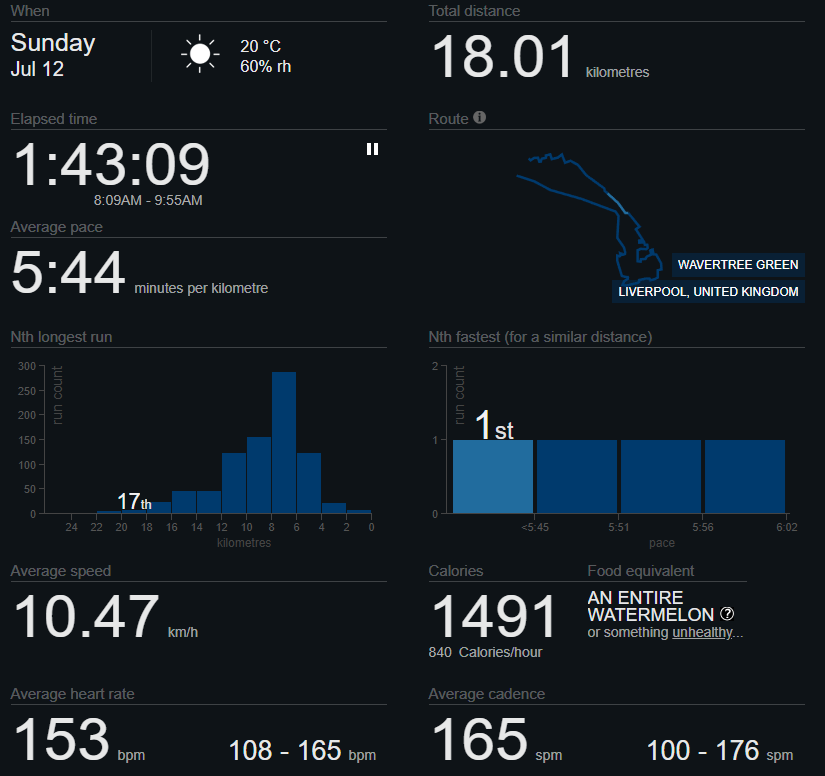
Task: Click the 1491 calories value
Action: click(x=494, y=617)
